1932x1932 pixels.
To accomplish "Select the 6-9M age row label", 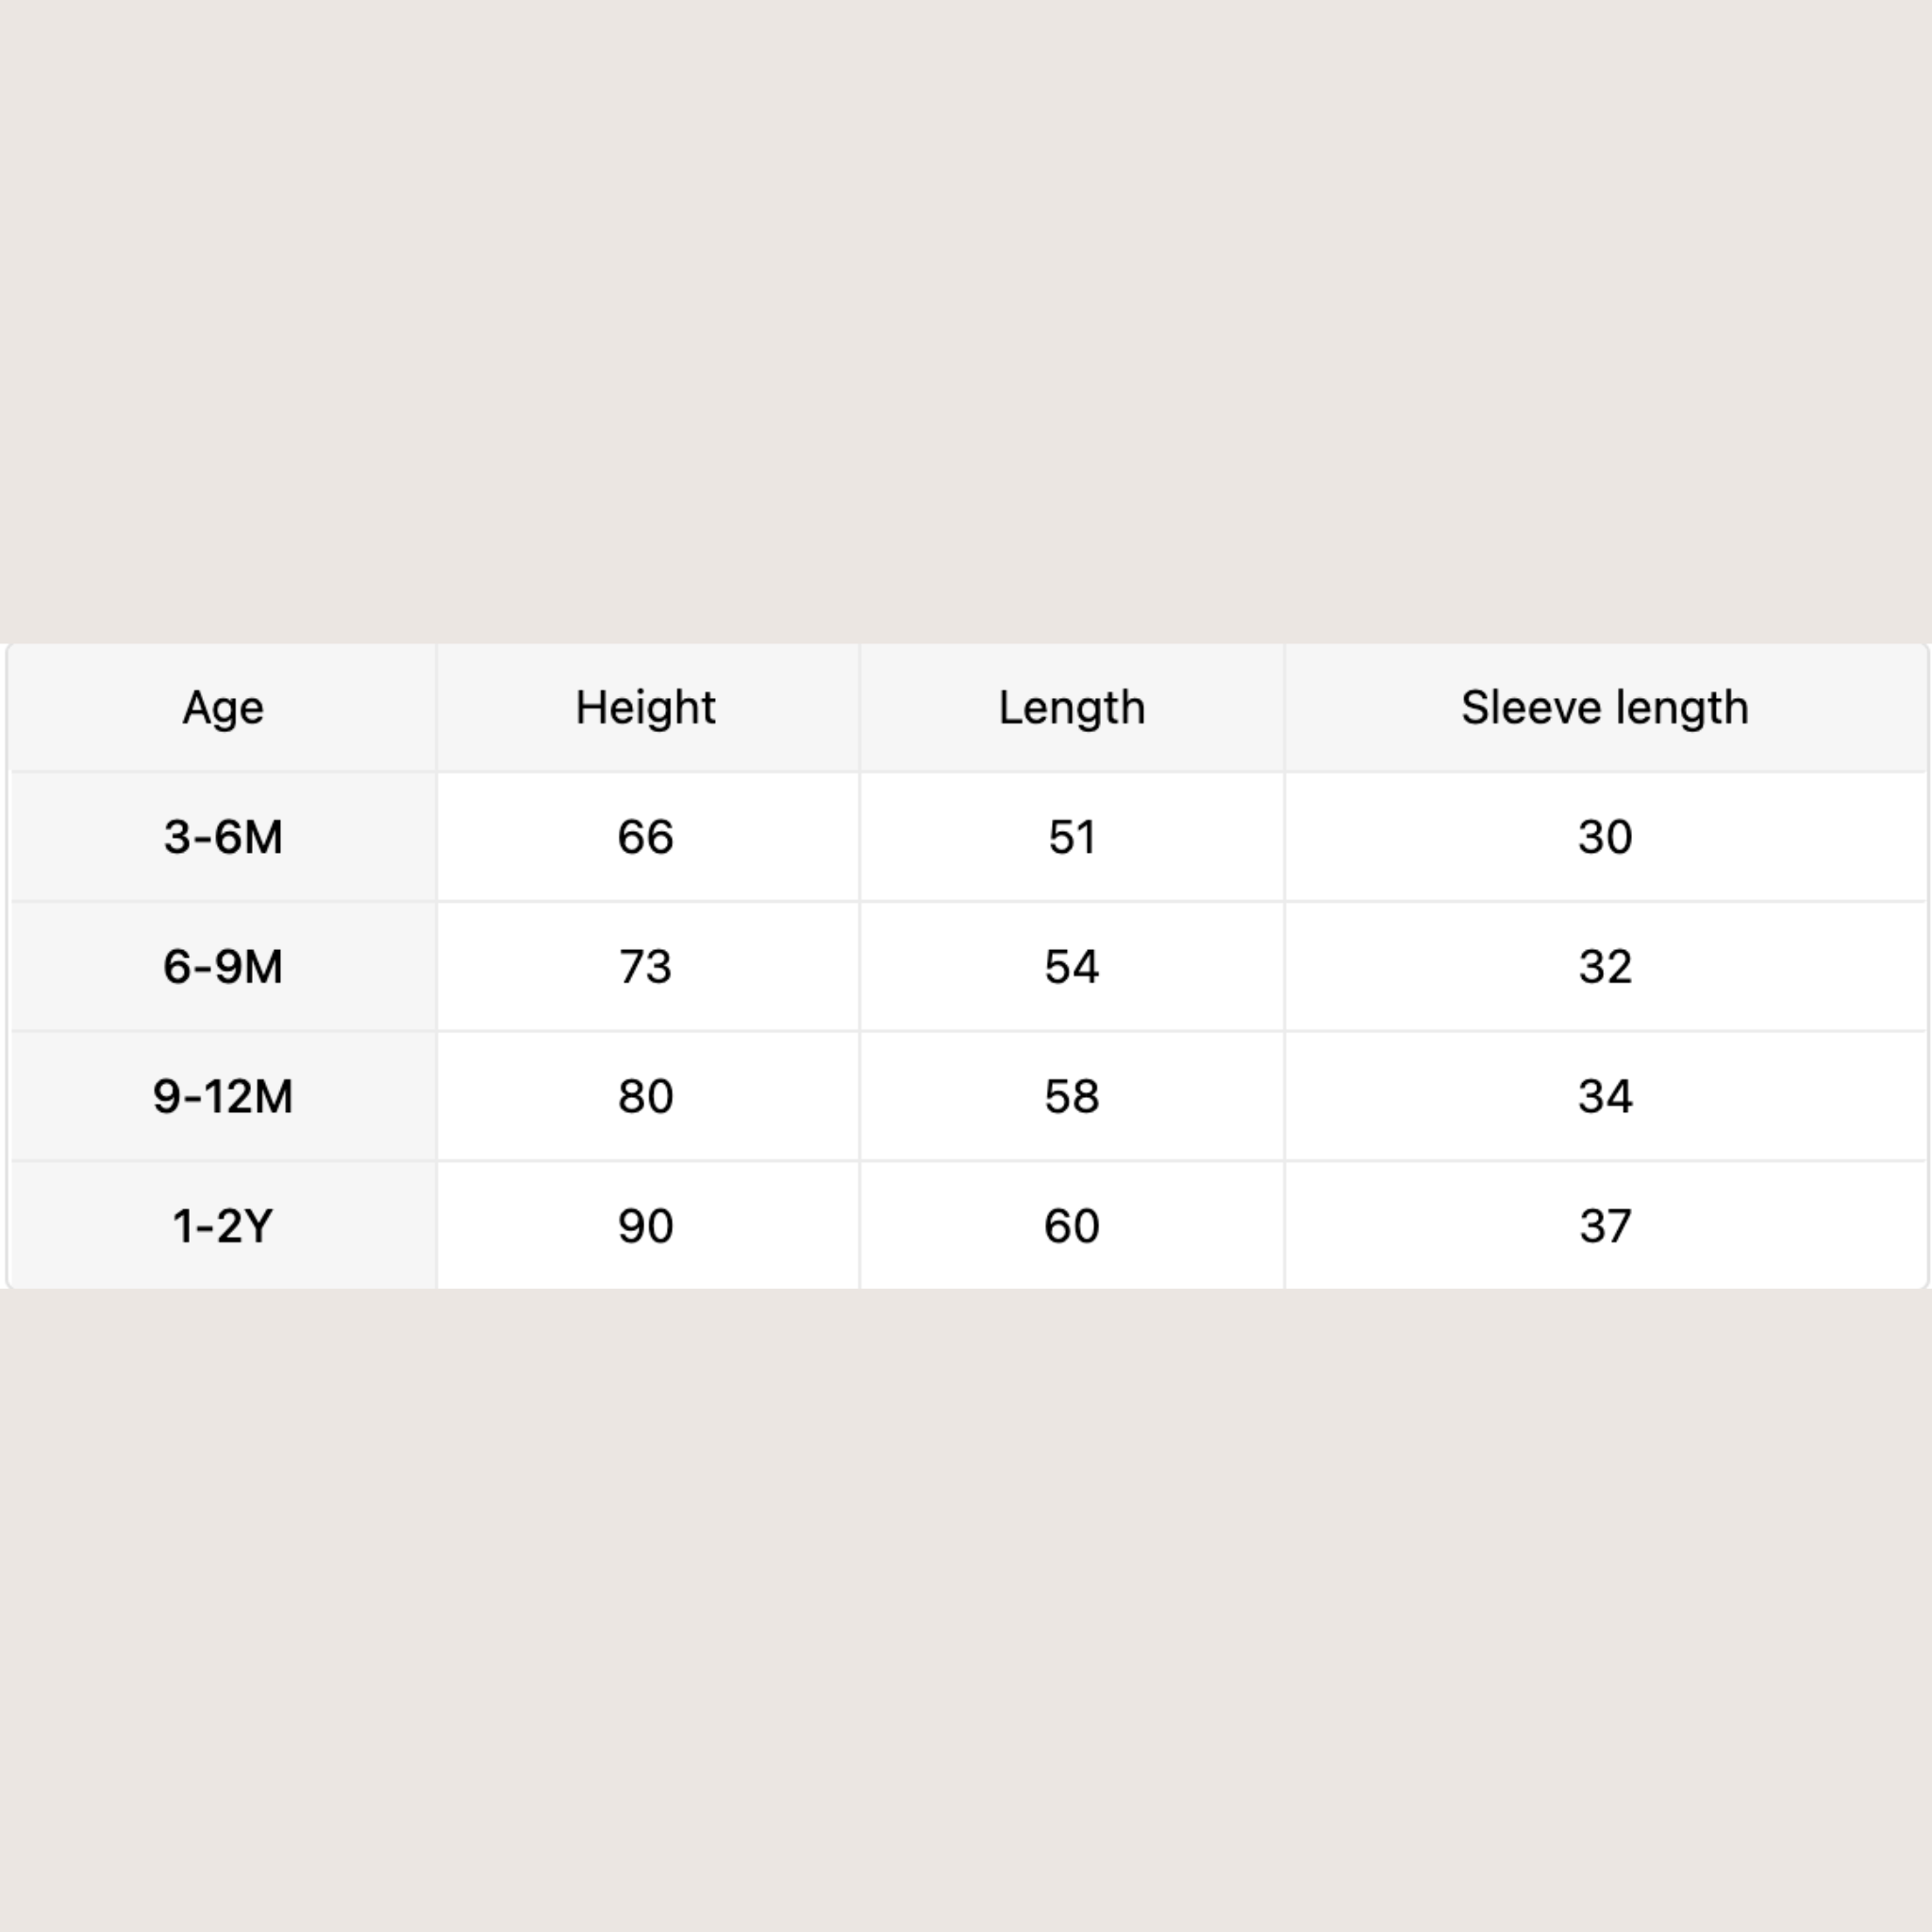I will point(223,967).
